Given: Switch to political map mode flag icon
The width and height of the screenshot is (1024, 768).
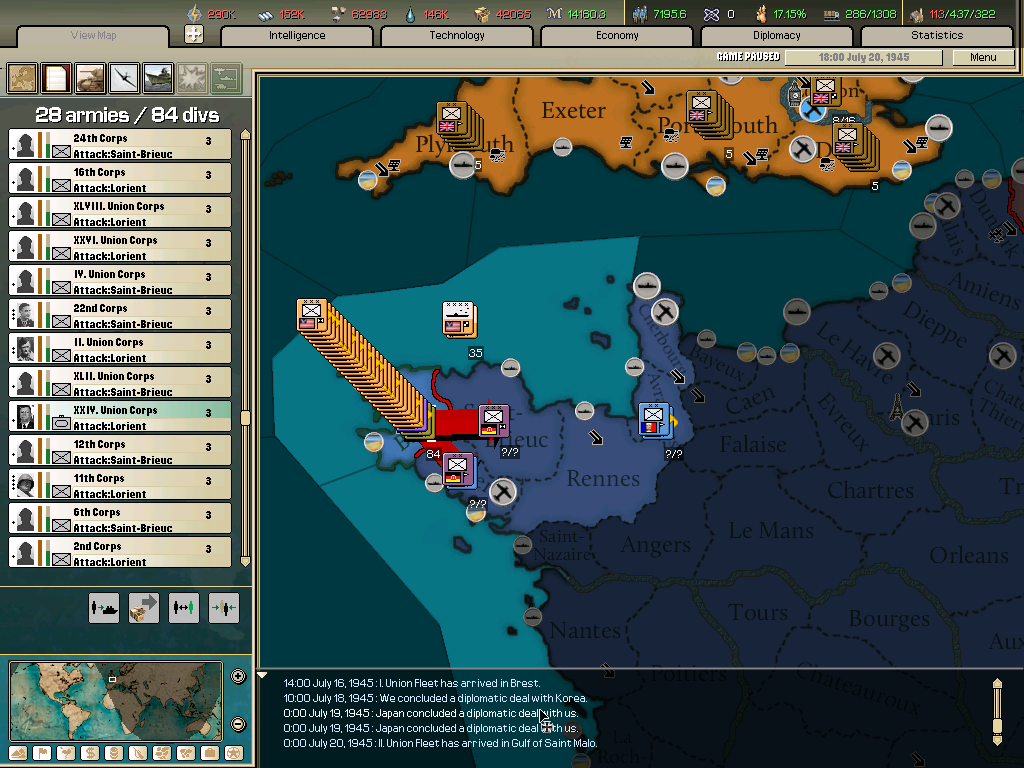Looking at the screenshot, I should pos(41,753).
